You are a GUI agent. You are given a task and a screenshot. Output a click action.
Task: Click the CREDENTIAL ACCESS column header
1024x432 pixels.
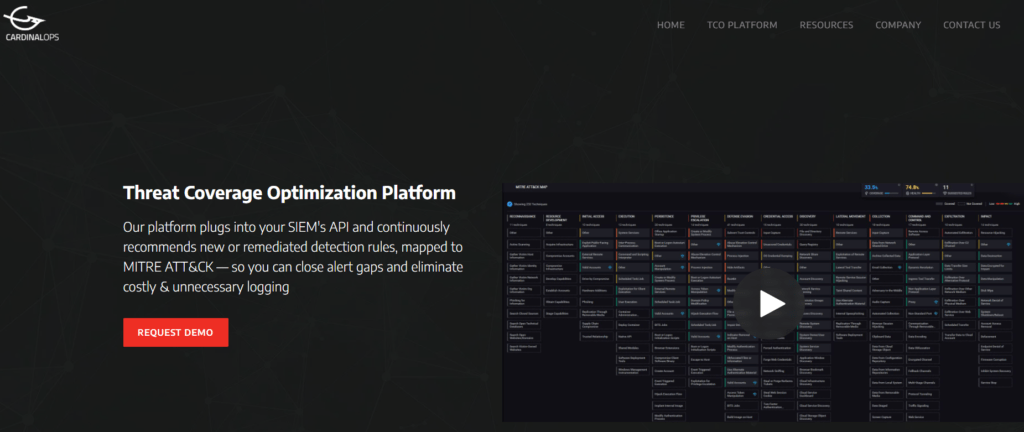pyautogui.click(x=777, y=216)
